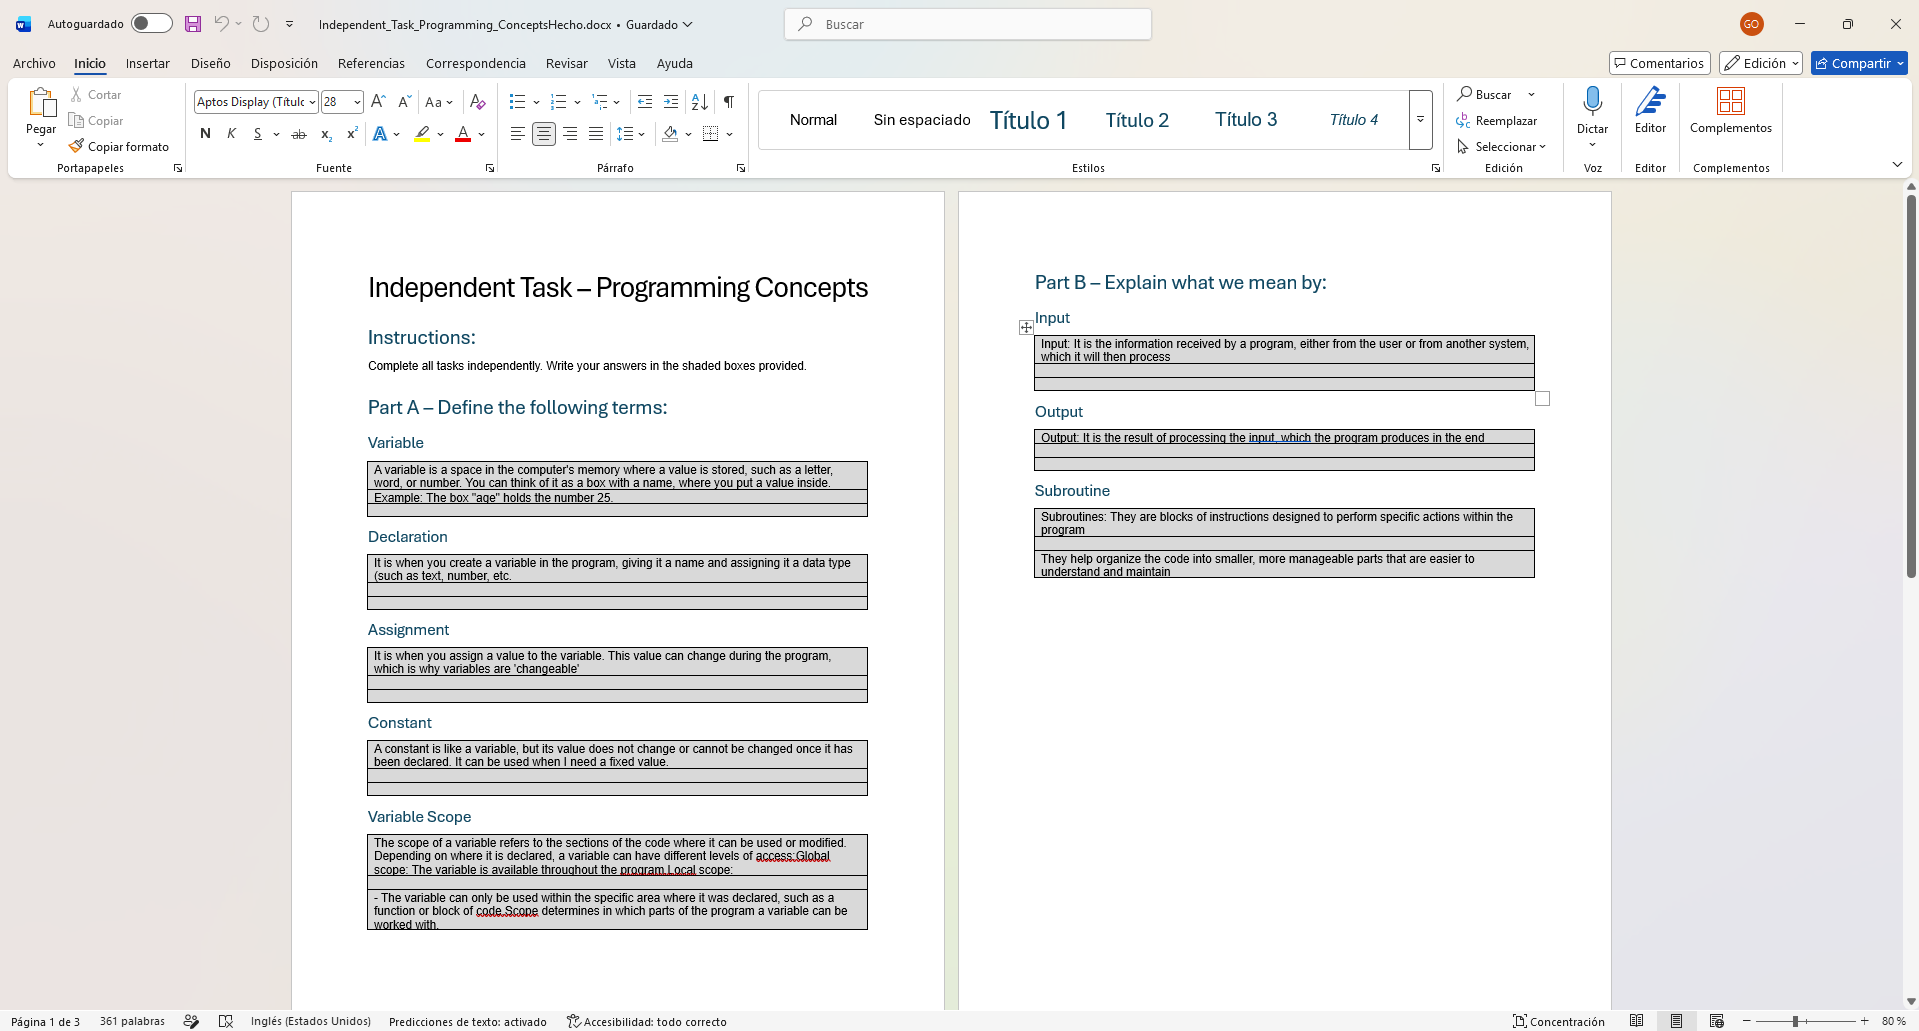Increase font size with the larger A icon

[378, 102]
